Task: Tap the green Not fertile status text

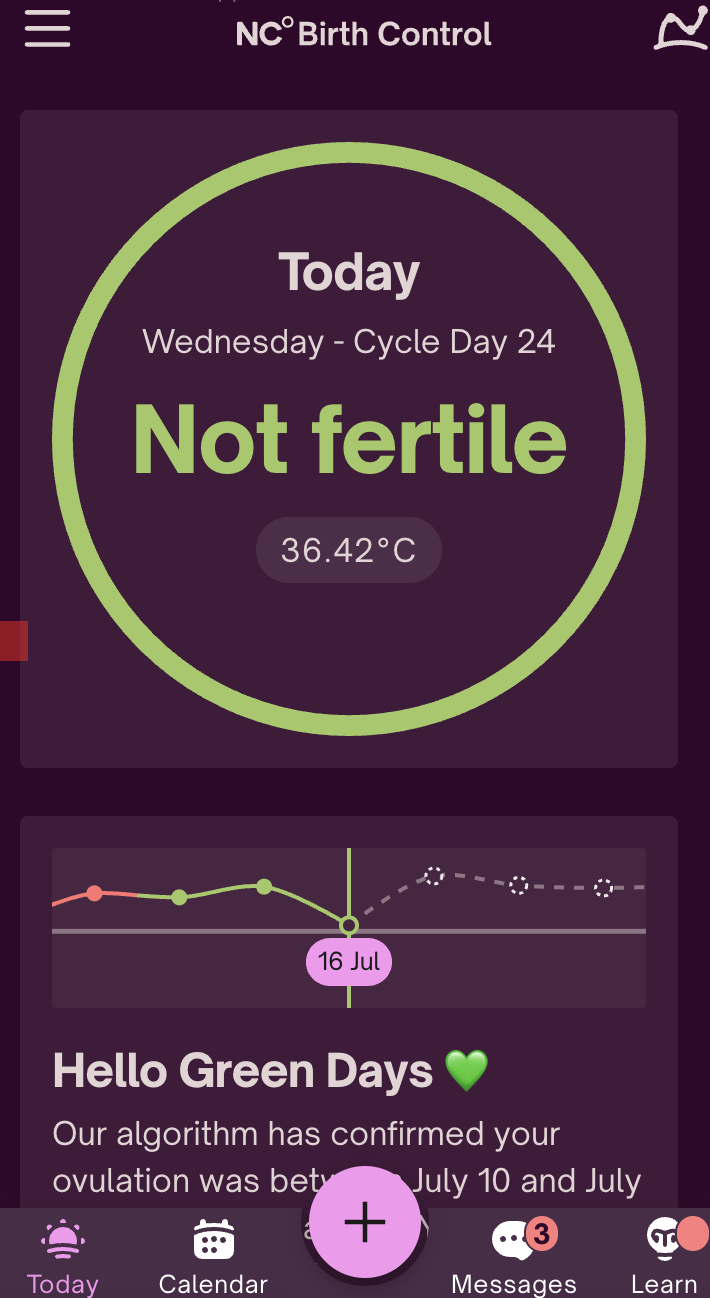Action: point(349,441)
